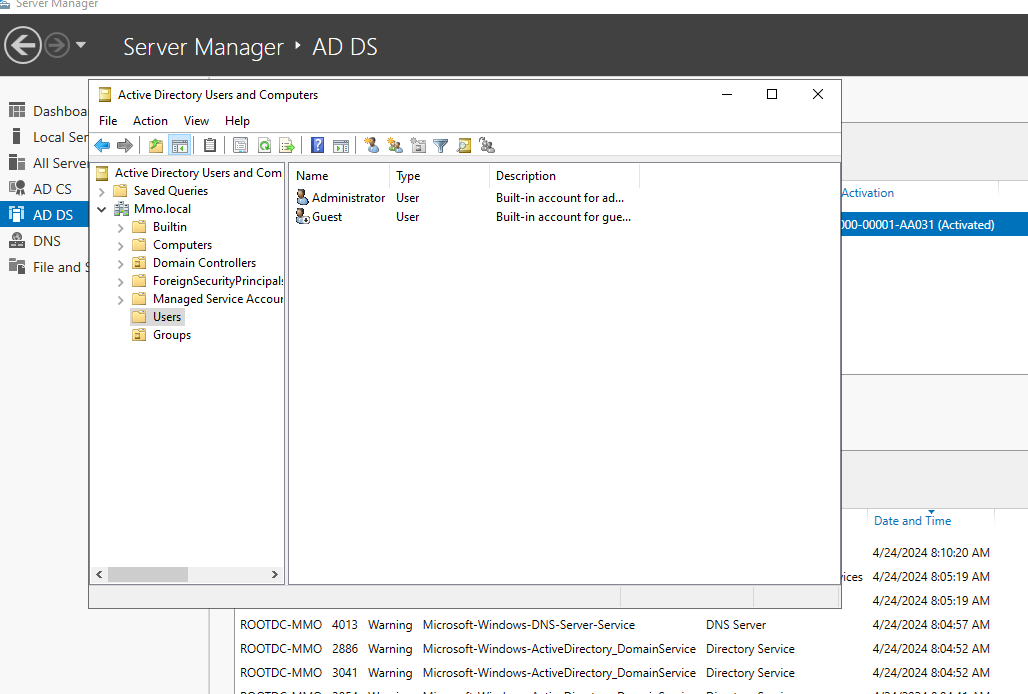
Task: Click the Groups OU folder icon
Action: [x=139, y=335]
